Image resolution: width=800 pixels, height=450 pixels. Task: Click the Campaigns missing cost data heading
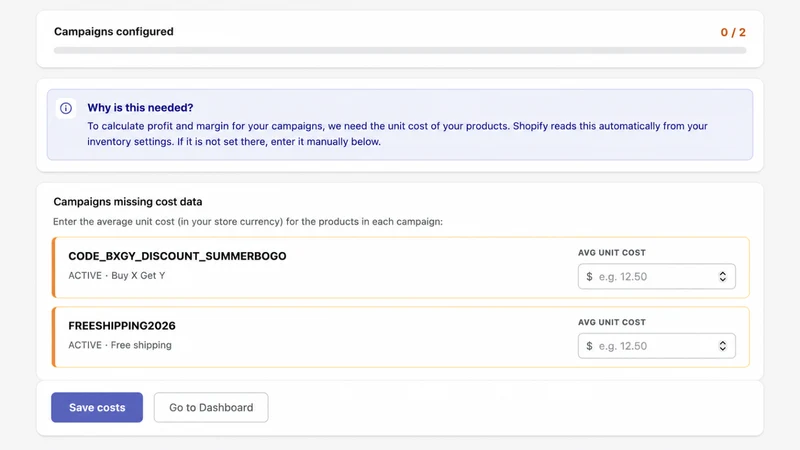(128, 202)
